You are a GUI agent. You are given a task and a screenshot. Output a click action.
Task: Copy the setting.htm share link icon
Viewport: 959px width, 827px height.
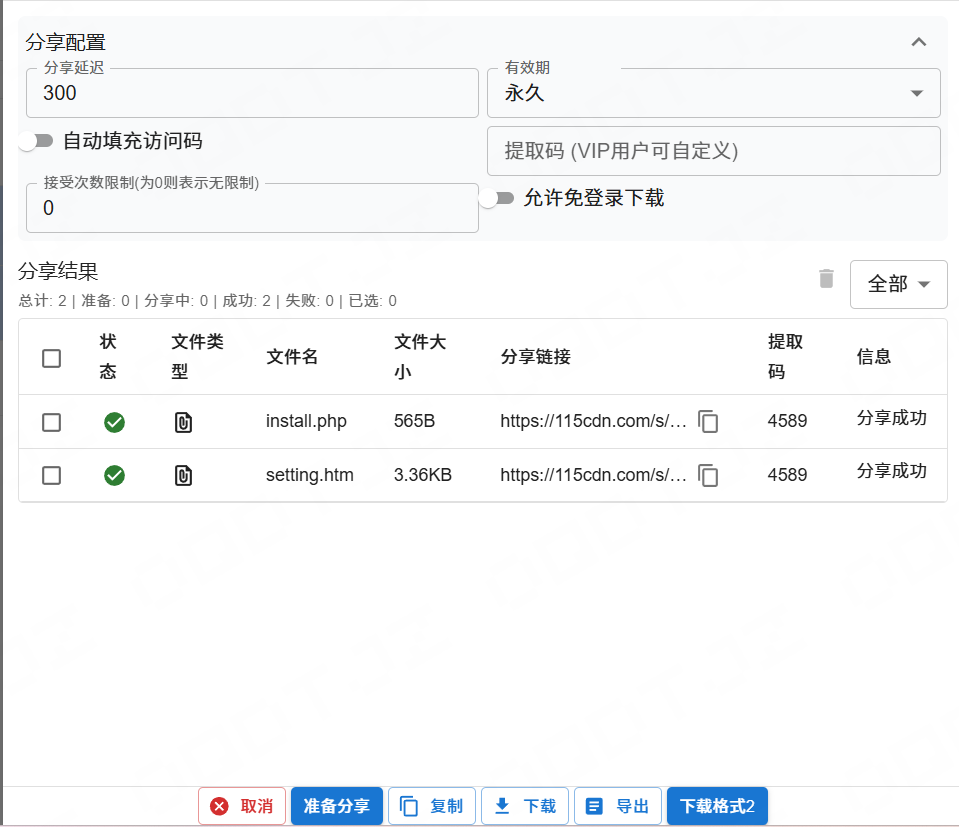click(708, 476)
